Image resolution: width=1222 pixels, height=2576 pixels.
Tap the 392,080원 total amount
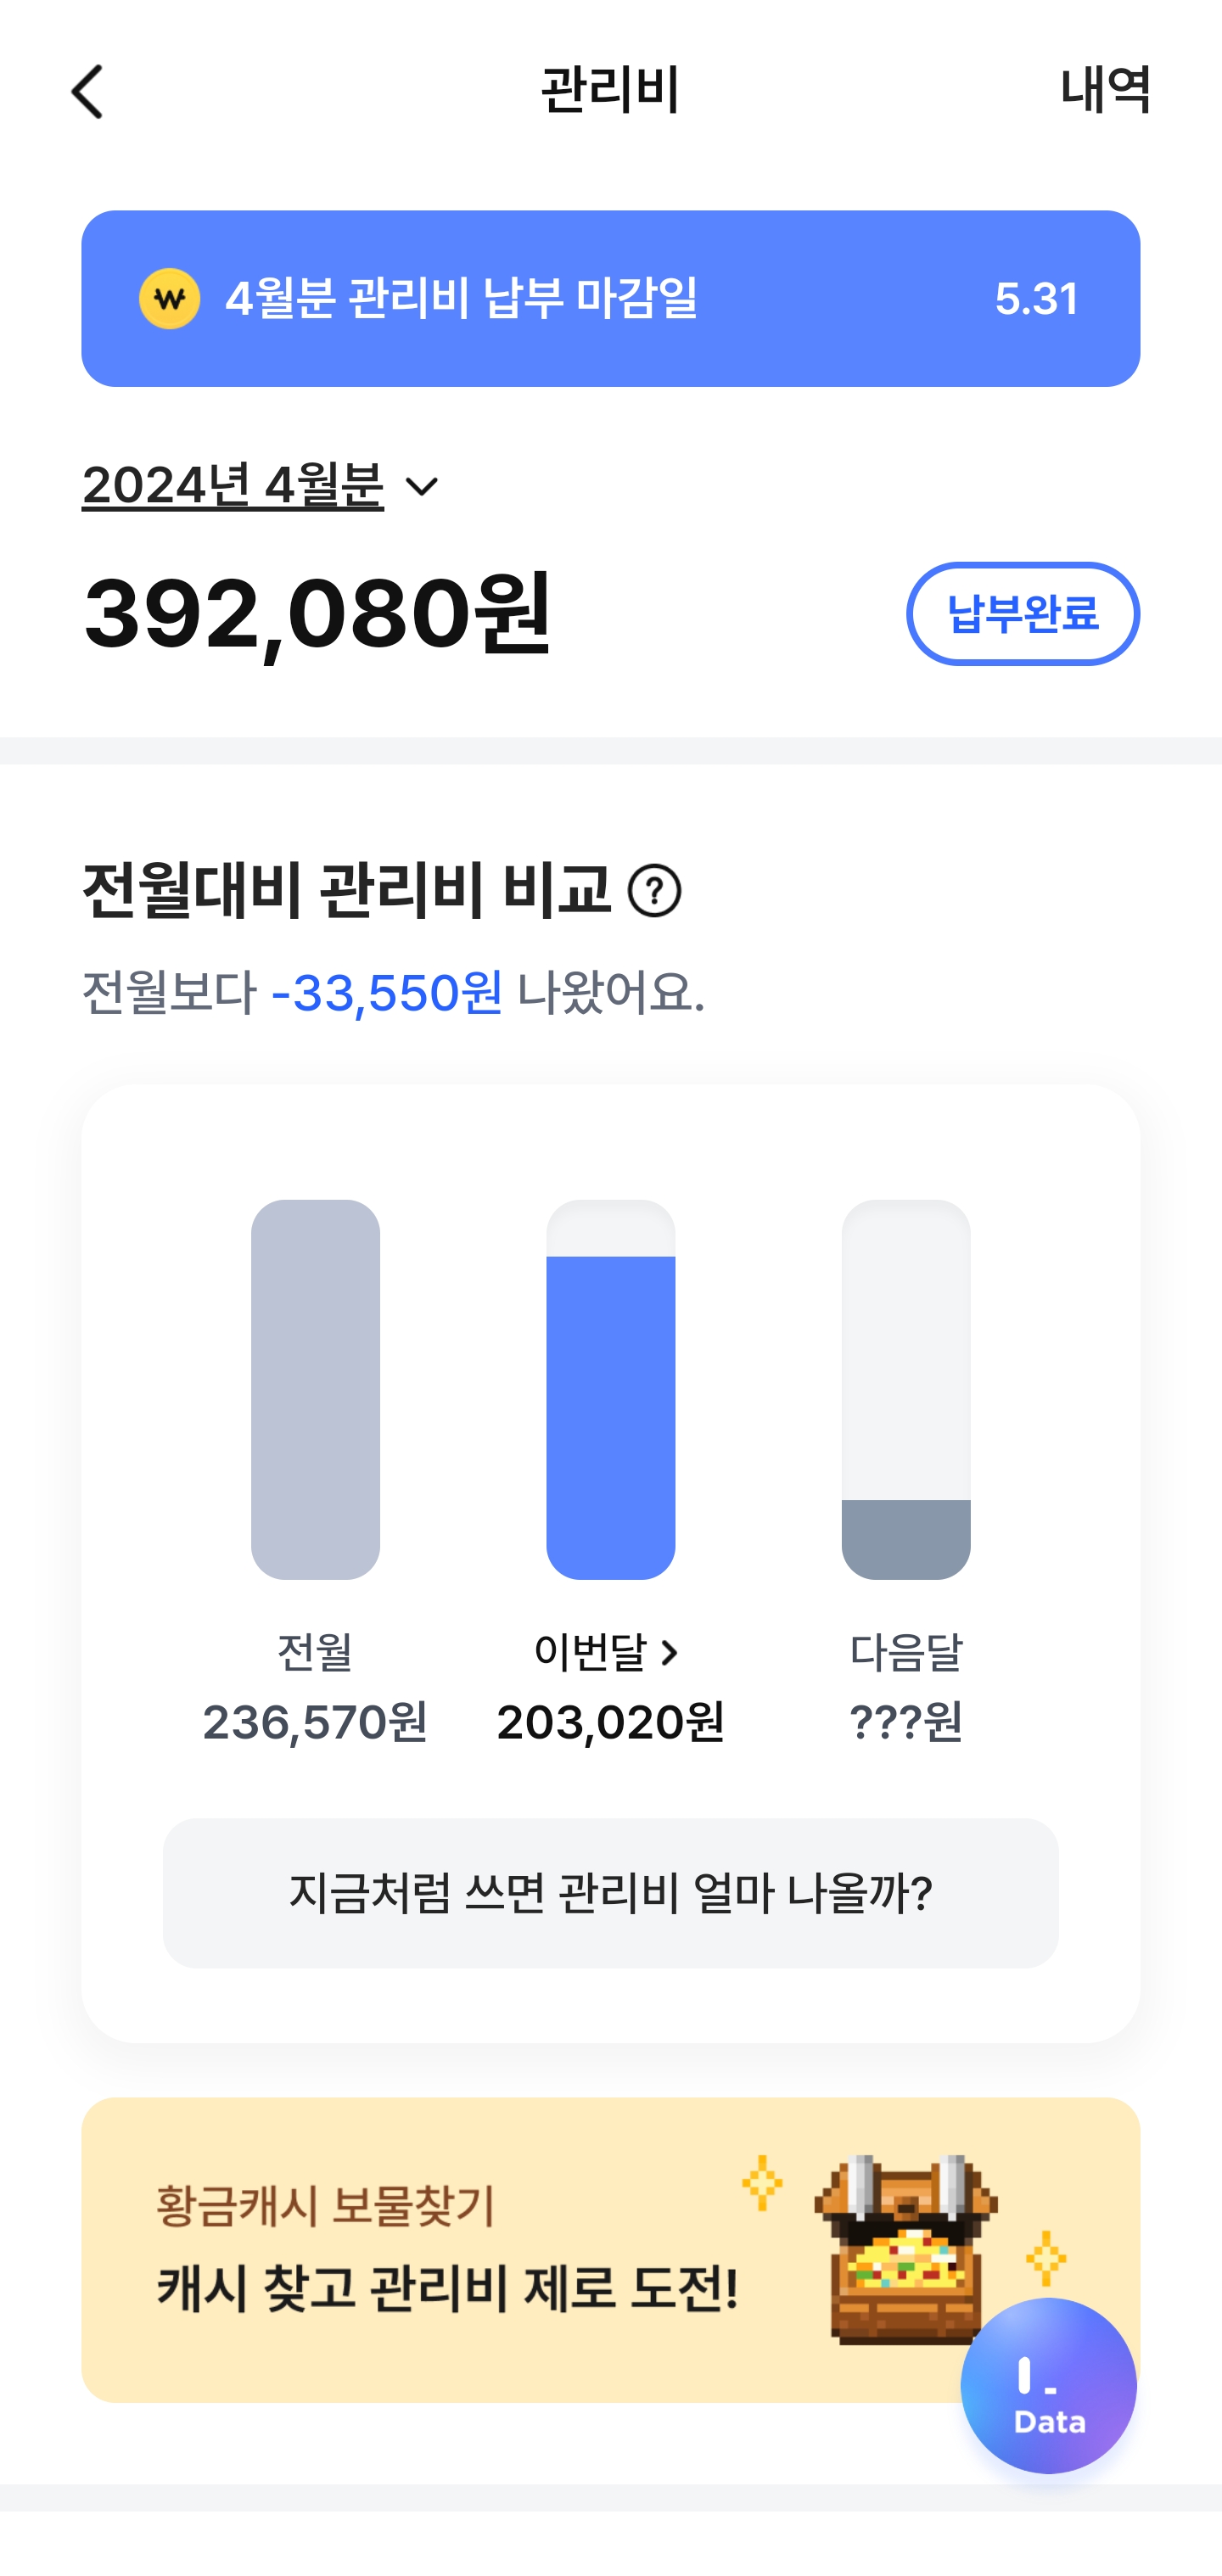click(x=317, y=613)
